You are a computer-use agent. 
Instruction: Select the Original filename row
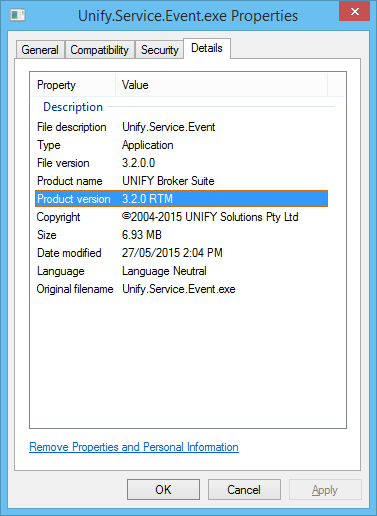tap(181, 289)
